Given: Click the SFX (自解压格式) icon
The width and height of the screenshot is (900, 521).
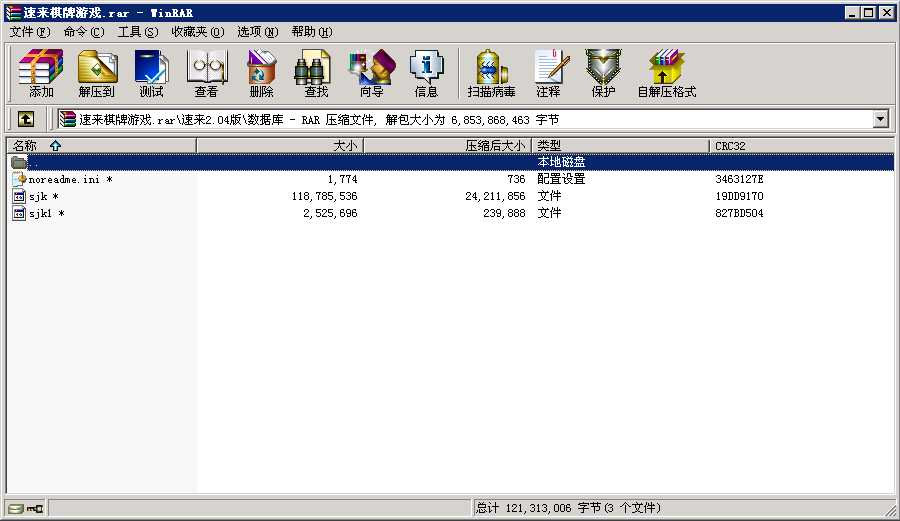Looking at the screenshot, I should 666,73.
